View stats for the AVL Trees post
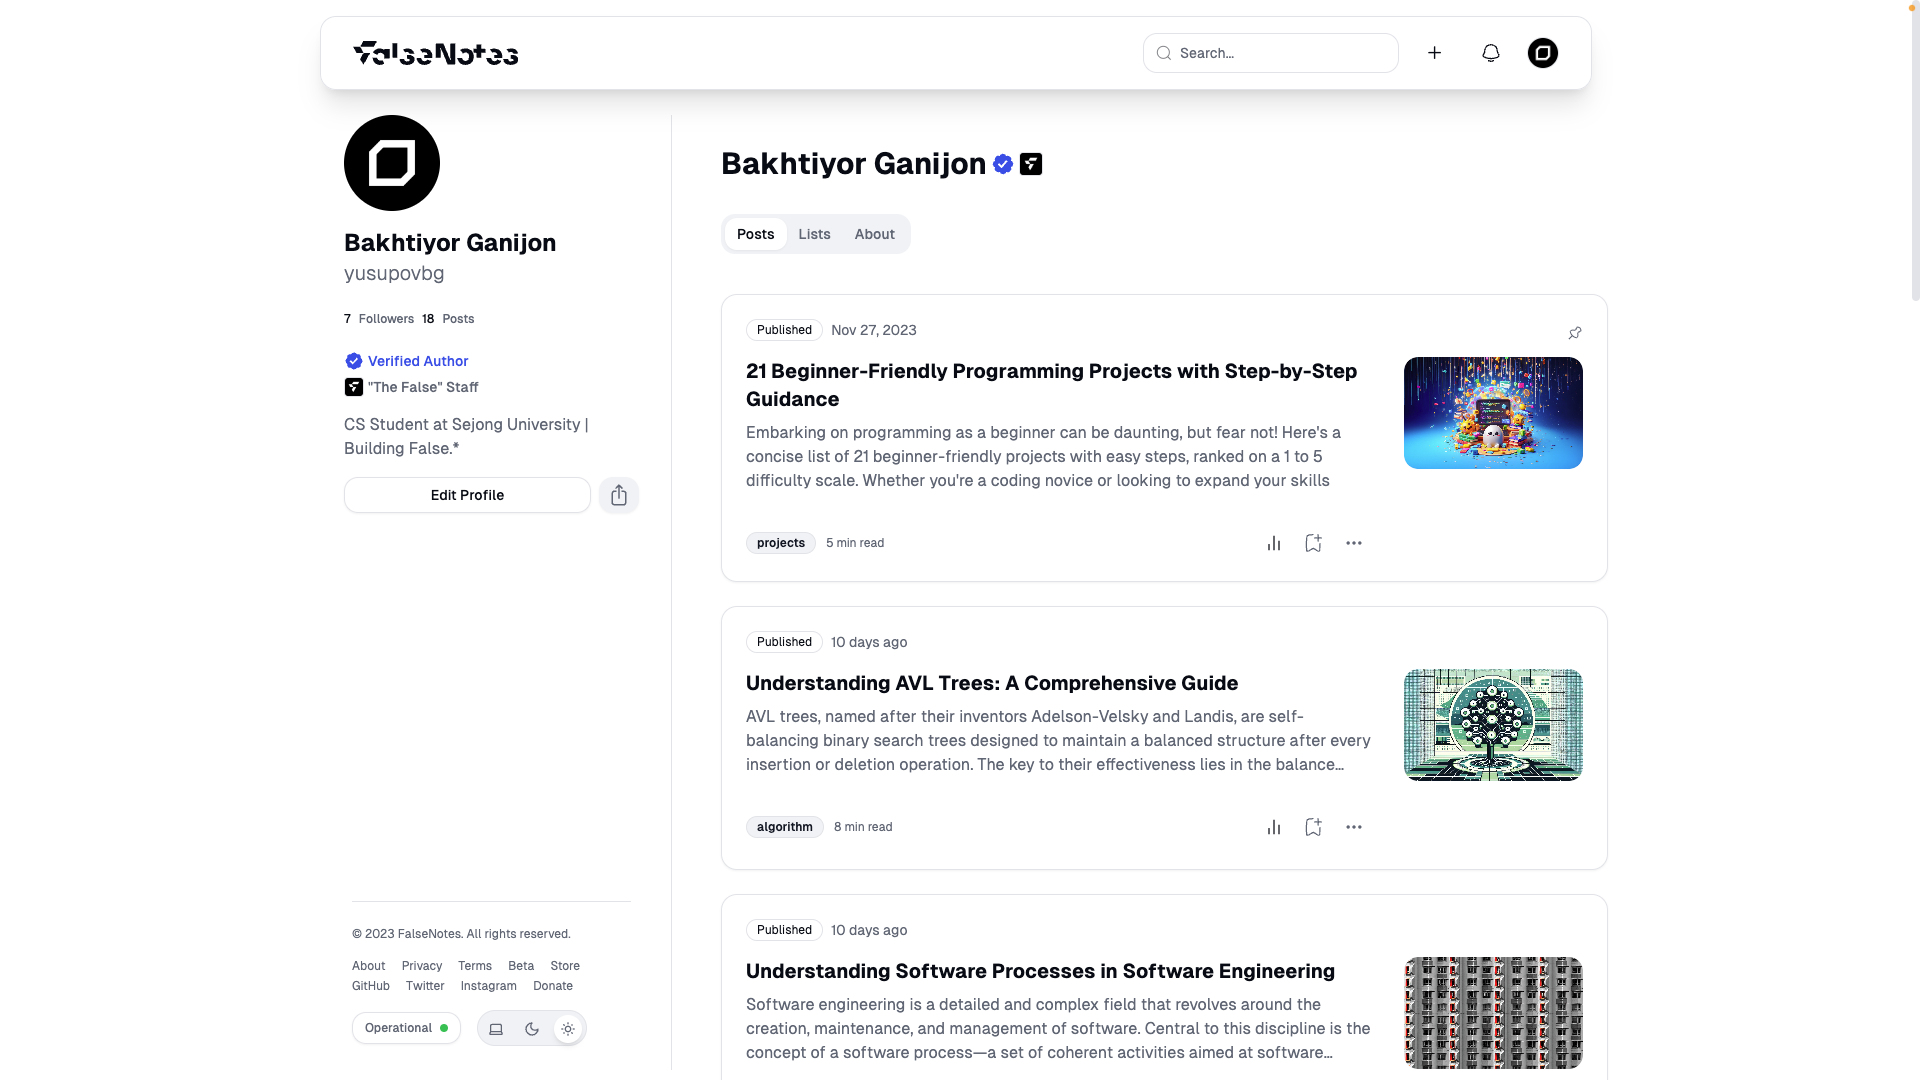 point(1273,827)
